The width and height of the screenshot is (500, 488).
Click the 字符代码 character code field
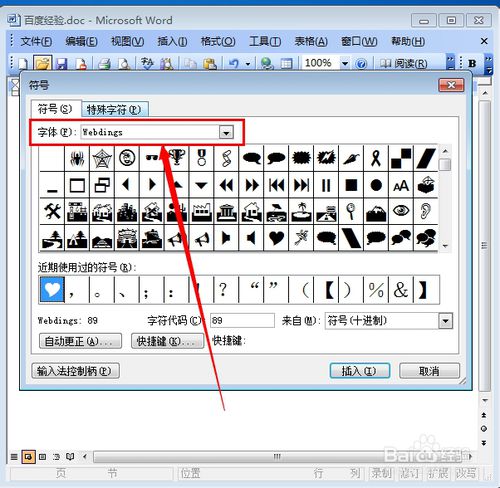click(242, 321)
